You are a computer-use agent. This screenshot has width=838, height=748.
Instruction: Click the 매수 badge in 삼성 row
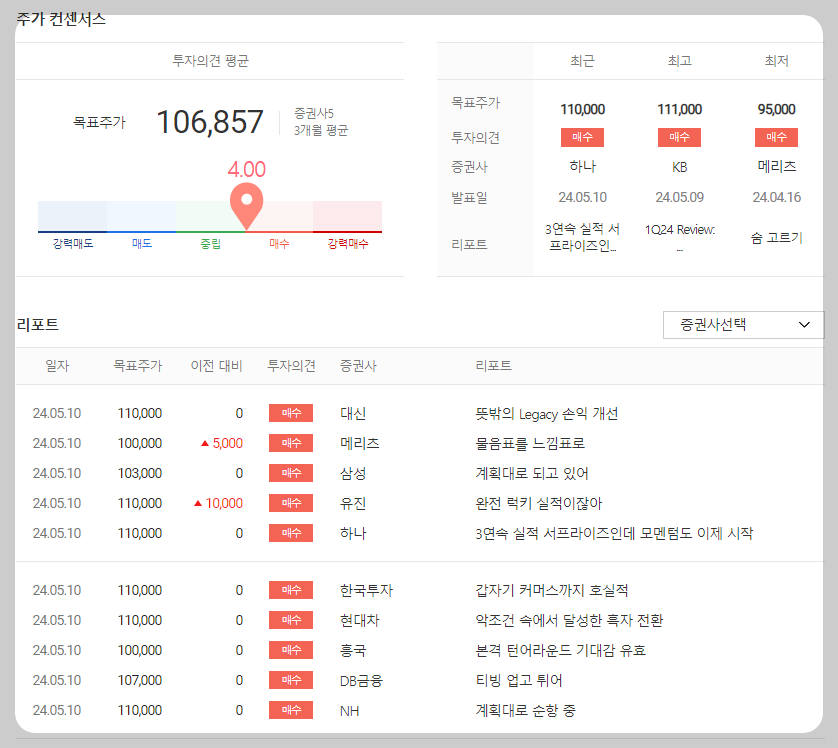291,473
